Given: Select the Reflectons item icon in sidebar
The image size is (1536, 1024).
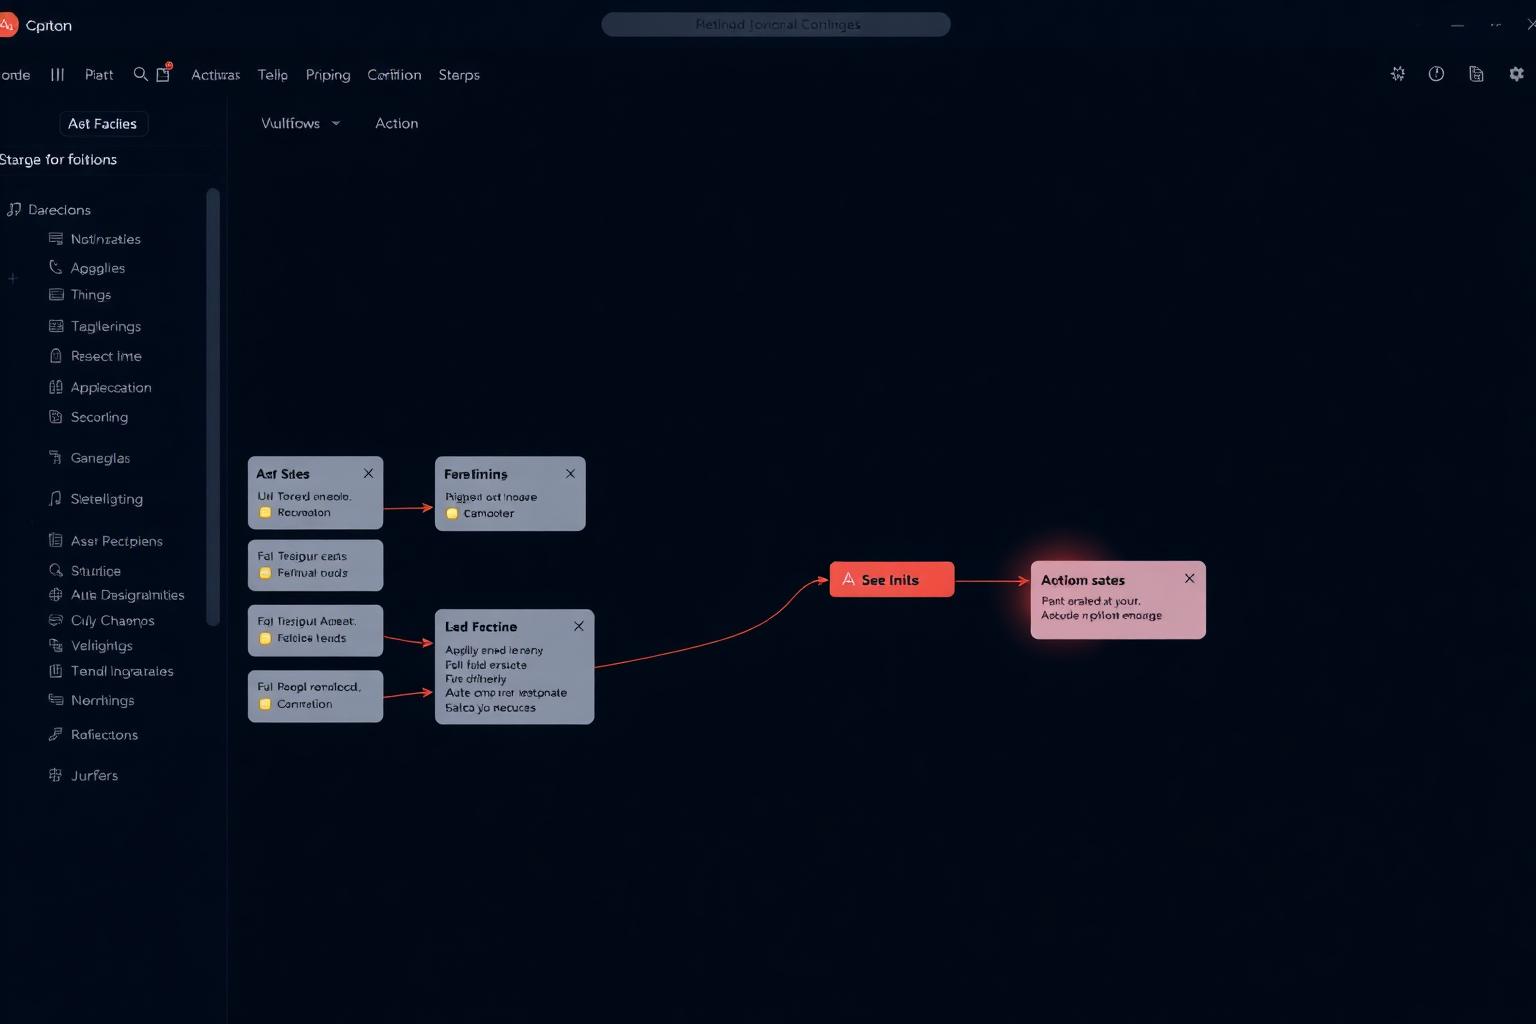Looking at the screenshot, I should 56,734.
